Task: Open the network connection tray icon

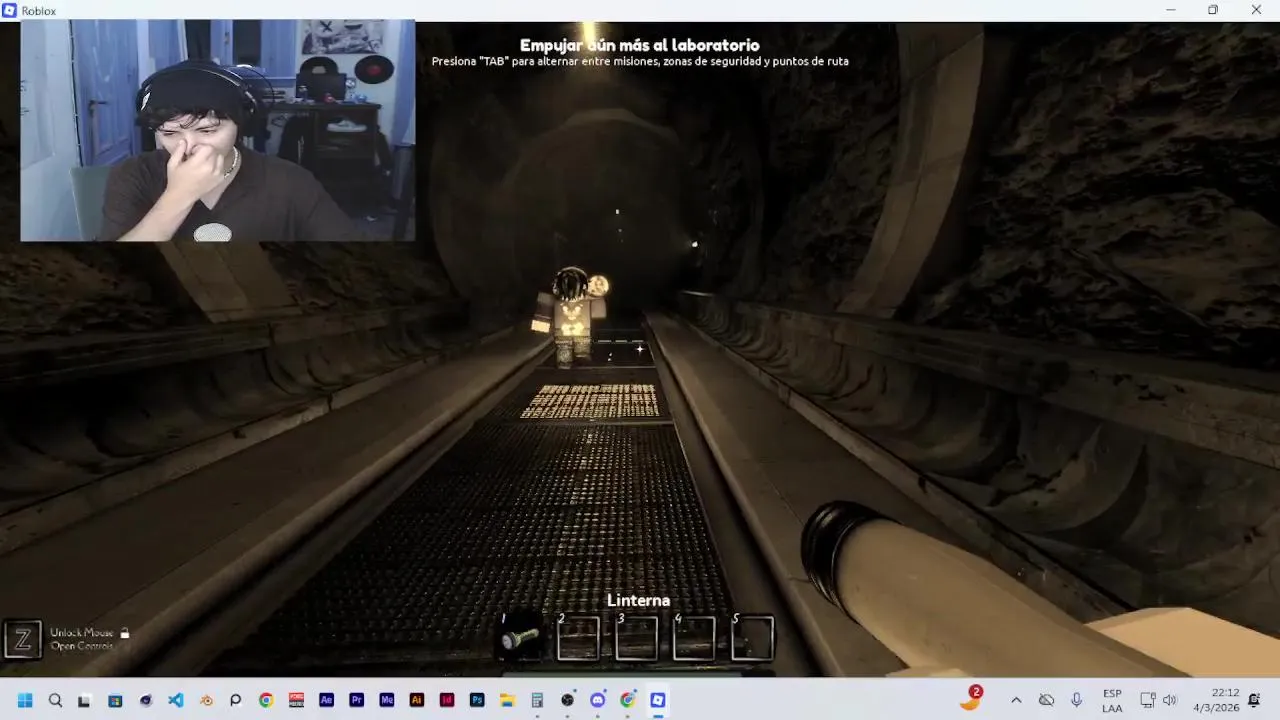Action: point(1148,700)
